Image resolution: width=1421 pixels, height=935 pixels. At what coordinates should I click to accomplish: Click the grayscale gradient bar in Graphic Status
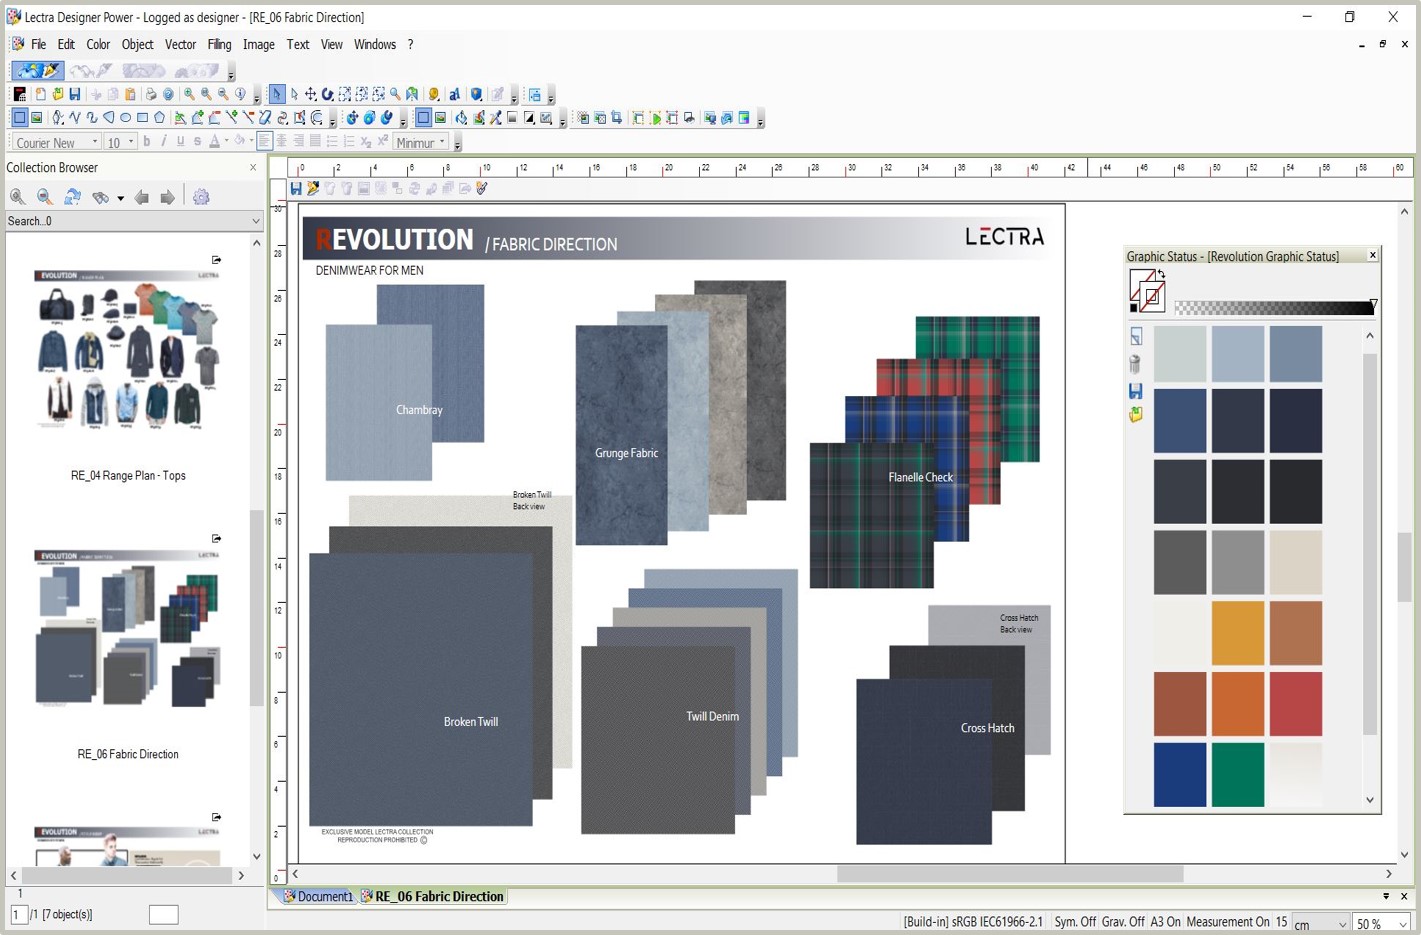tap(1274, 308)
